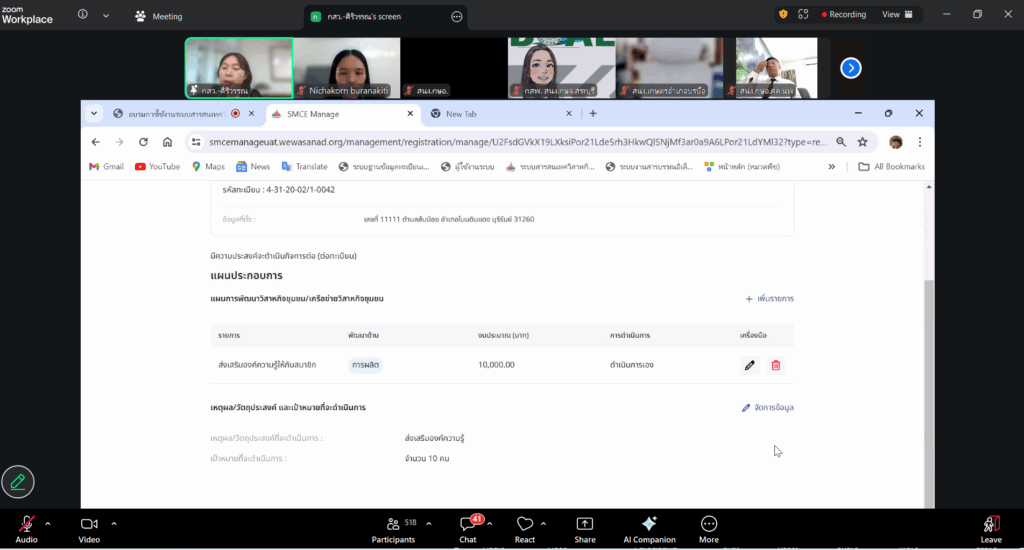Screen dimensions: 1024x550
Task: Click the จัดการข้อมูล manage data link
Action: click(x=767, y=408)
